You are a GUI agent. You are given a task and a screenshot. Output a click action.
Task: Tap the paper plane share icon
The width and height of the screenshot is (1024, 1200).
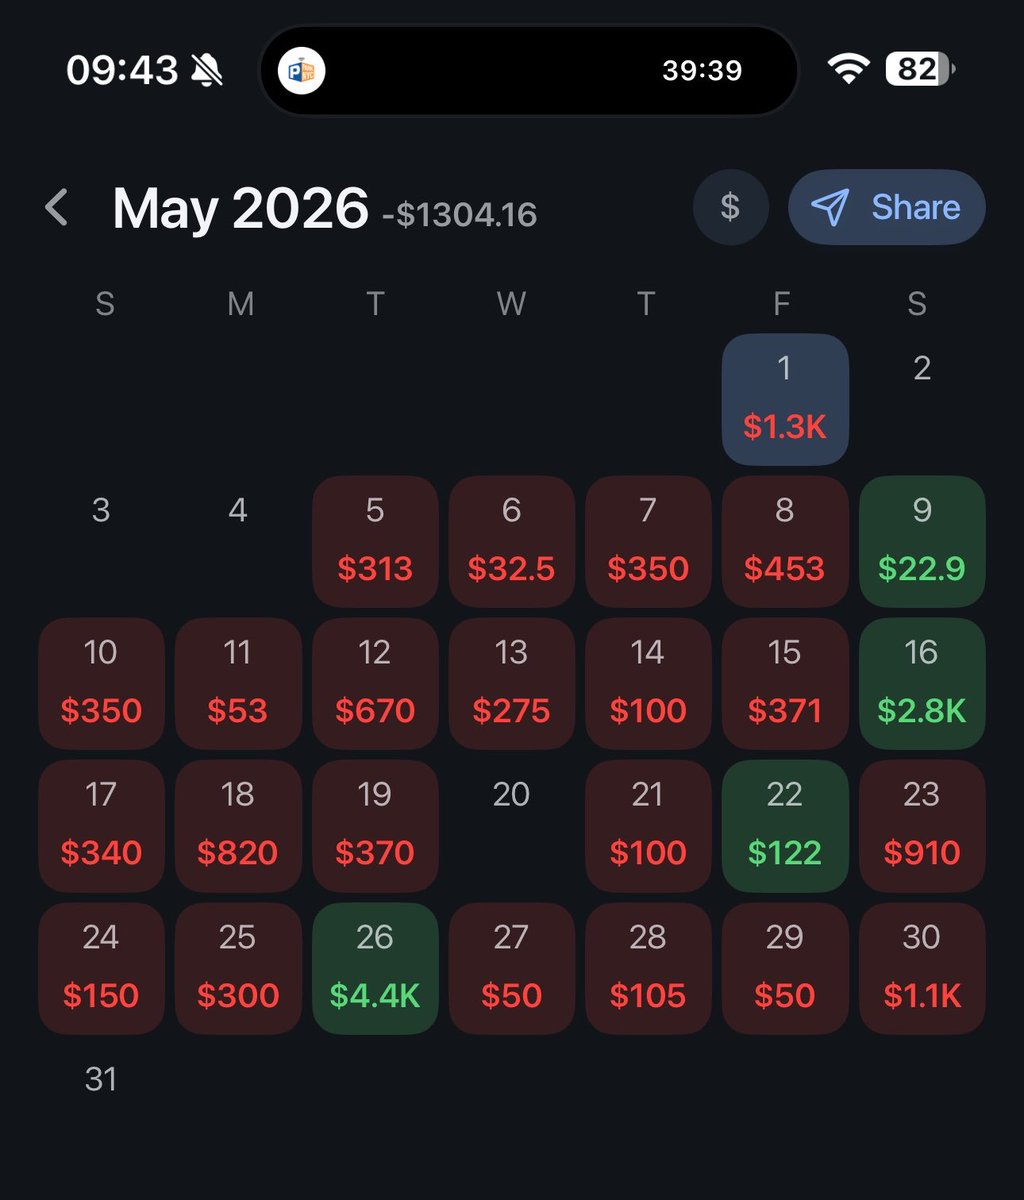tap(830, 208)
